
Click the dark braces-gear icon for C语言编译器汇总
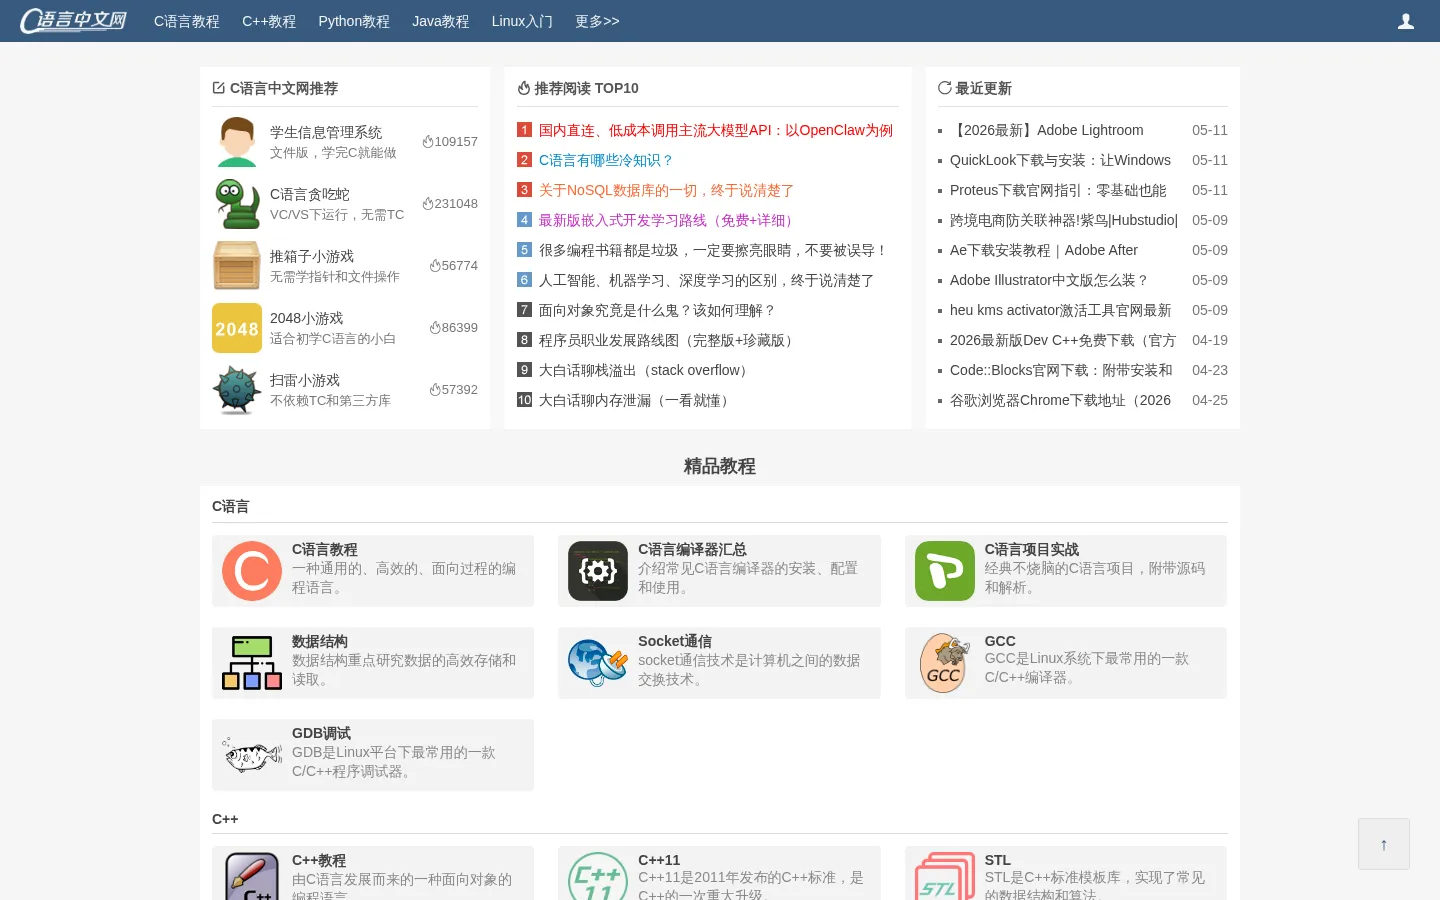(x=598, y=571)
